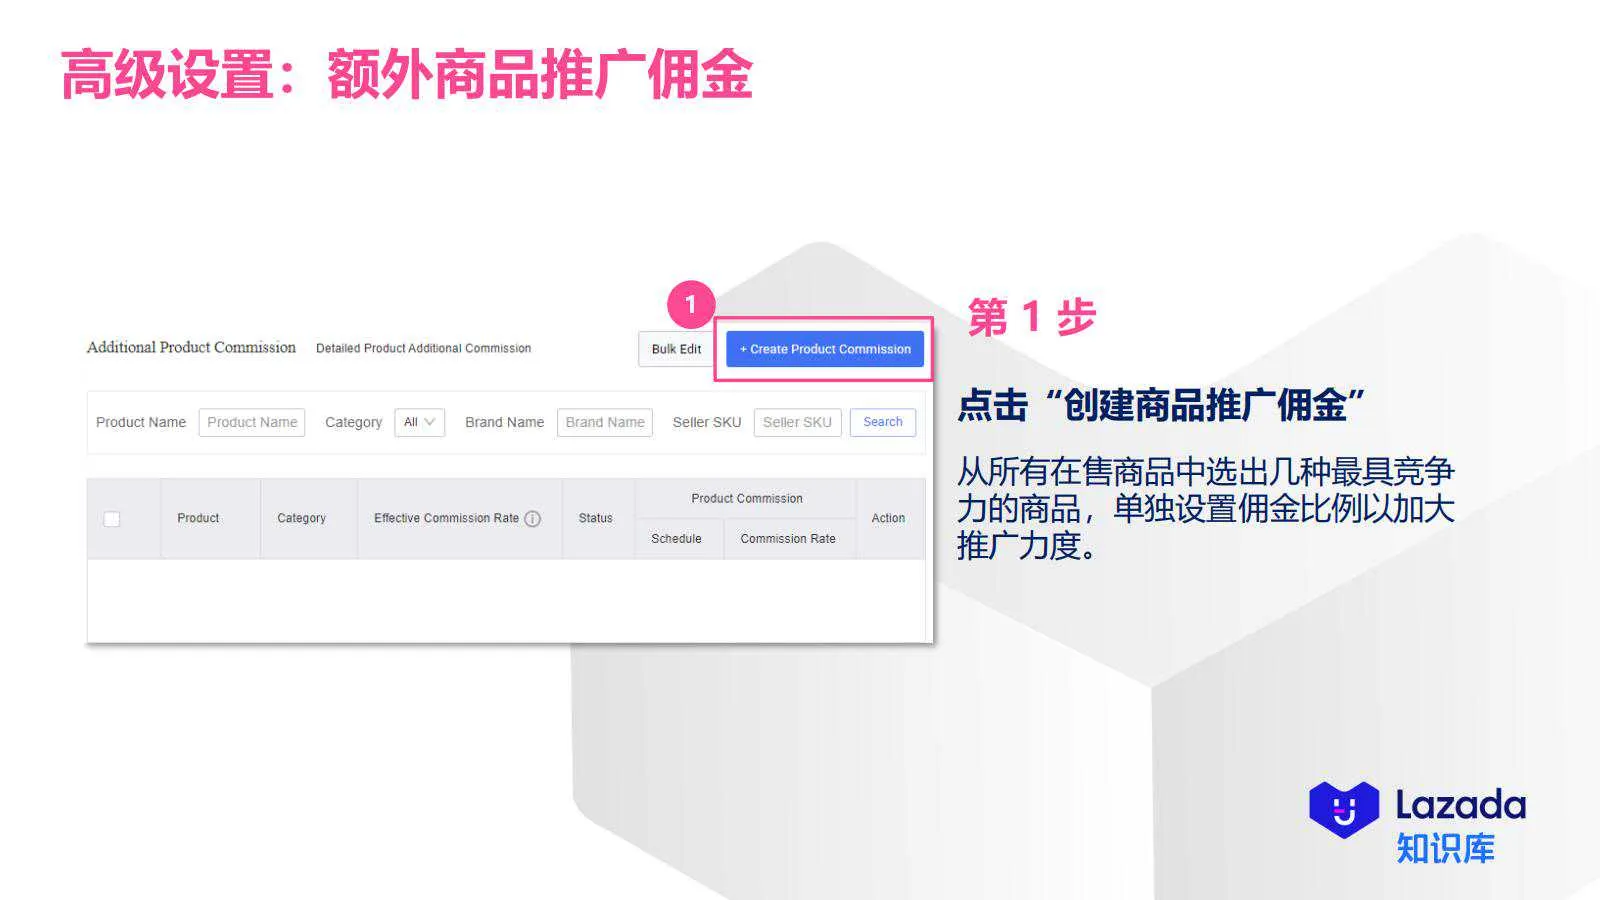This screenshot has width=1600, height=900.
Task: Click the Detailed Product Additional Commission subtitle
Action: 422,348
